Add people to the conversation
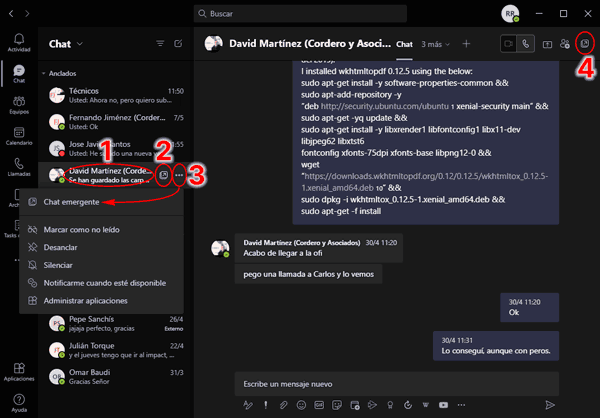Image resolution: width=600 pixels, height=418 pixels. click(x=565, y=44)
